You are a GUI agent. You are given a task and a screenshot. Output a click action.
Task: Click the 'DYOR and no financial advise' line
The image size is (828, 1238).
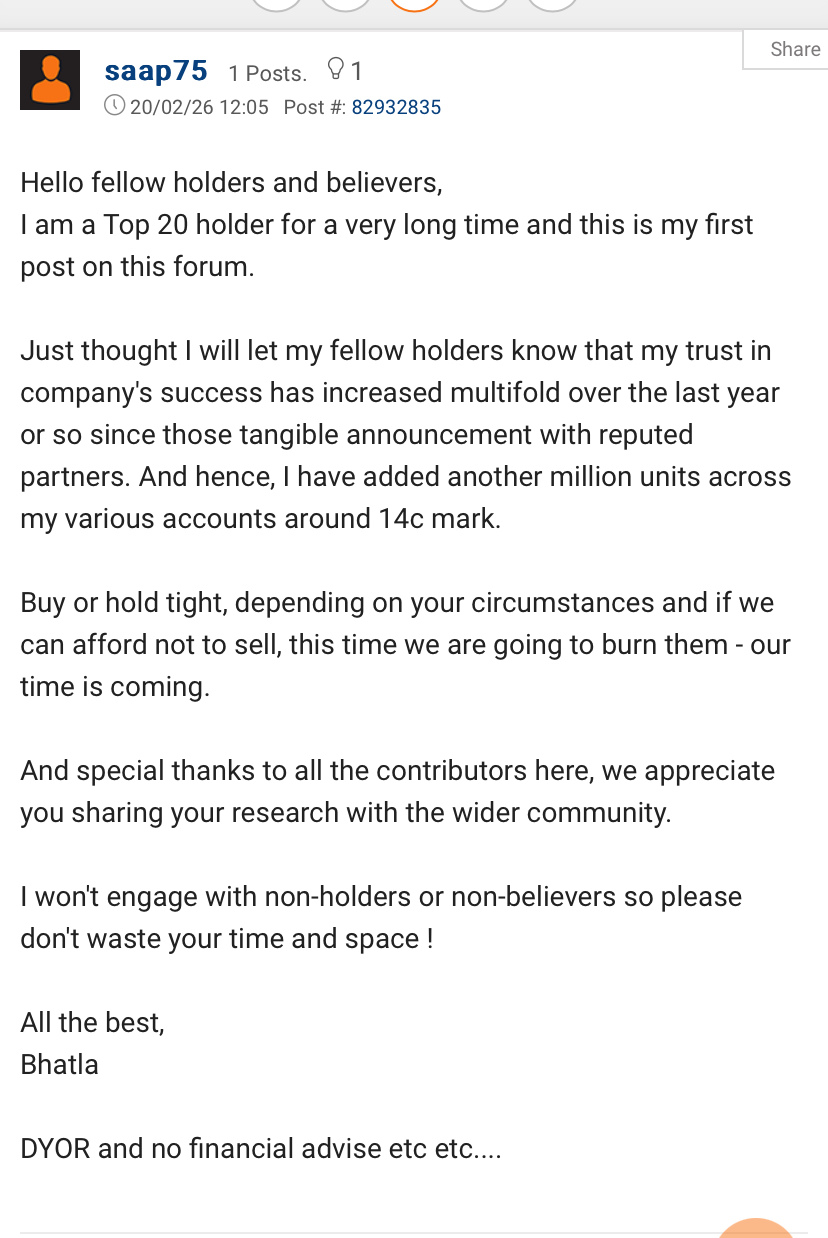(260, 1149)
